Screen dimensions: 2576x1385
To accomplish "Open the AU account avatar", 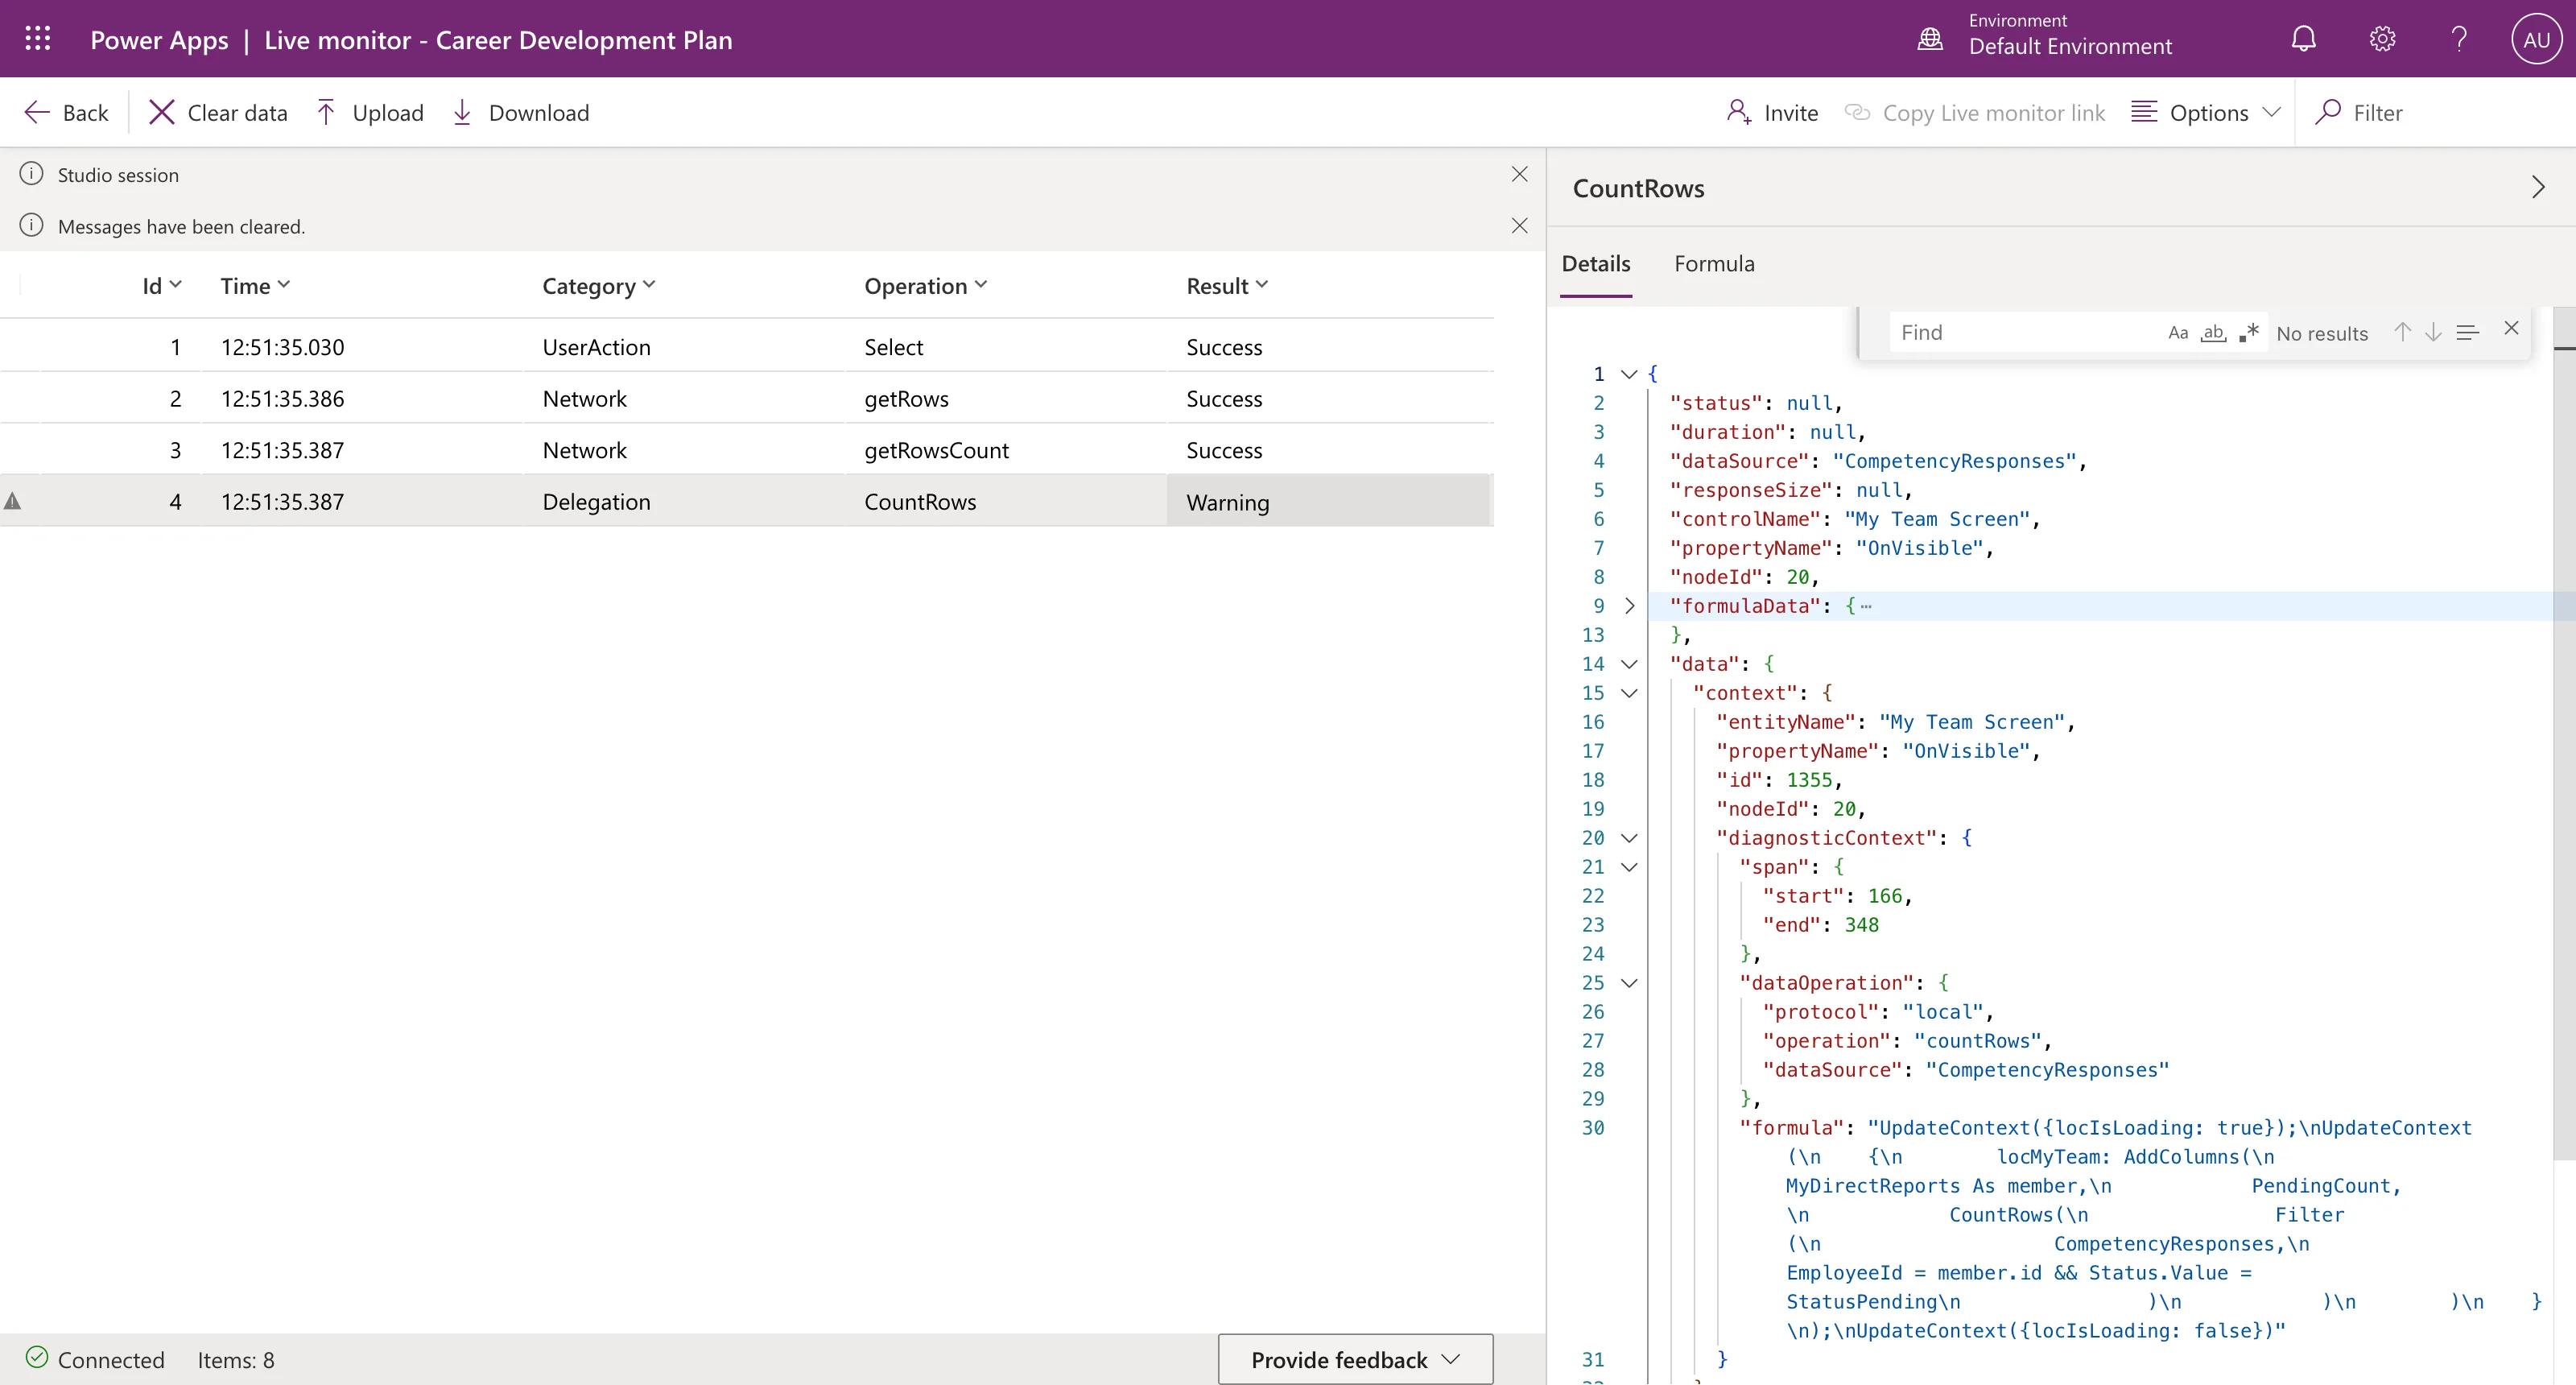I will coord(2536,39).
